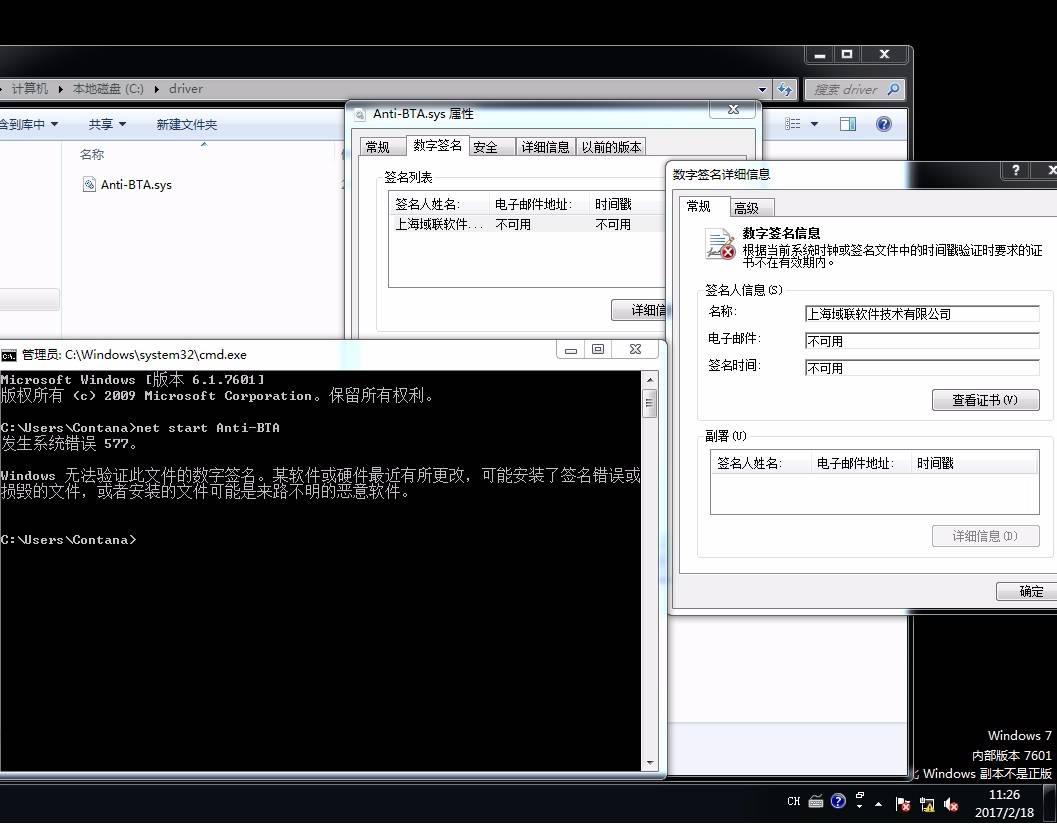Click 签名人姓名 column header in signature list
The width and height of the screenshot is (1057, 824).
coord(438,204)
